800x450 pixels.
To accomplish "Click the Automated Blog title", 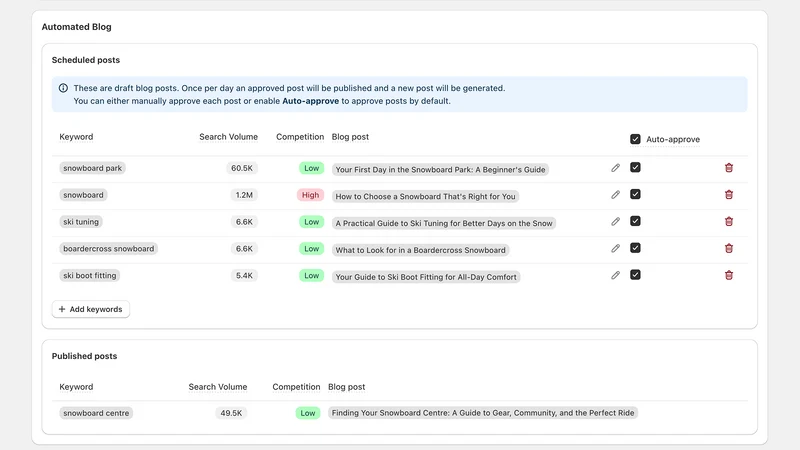I will pyautogui.click(x=77, y=27).
